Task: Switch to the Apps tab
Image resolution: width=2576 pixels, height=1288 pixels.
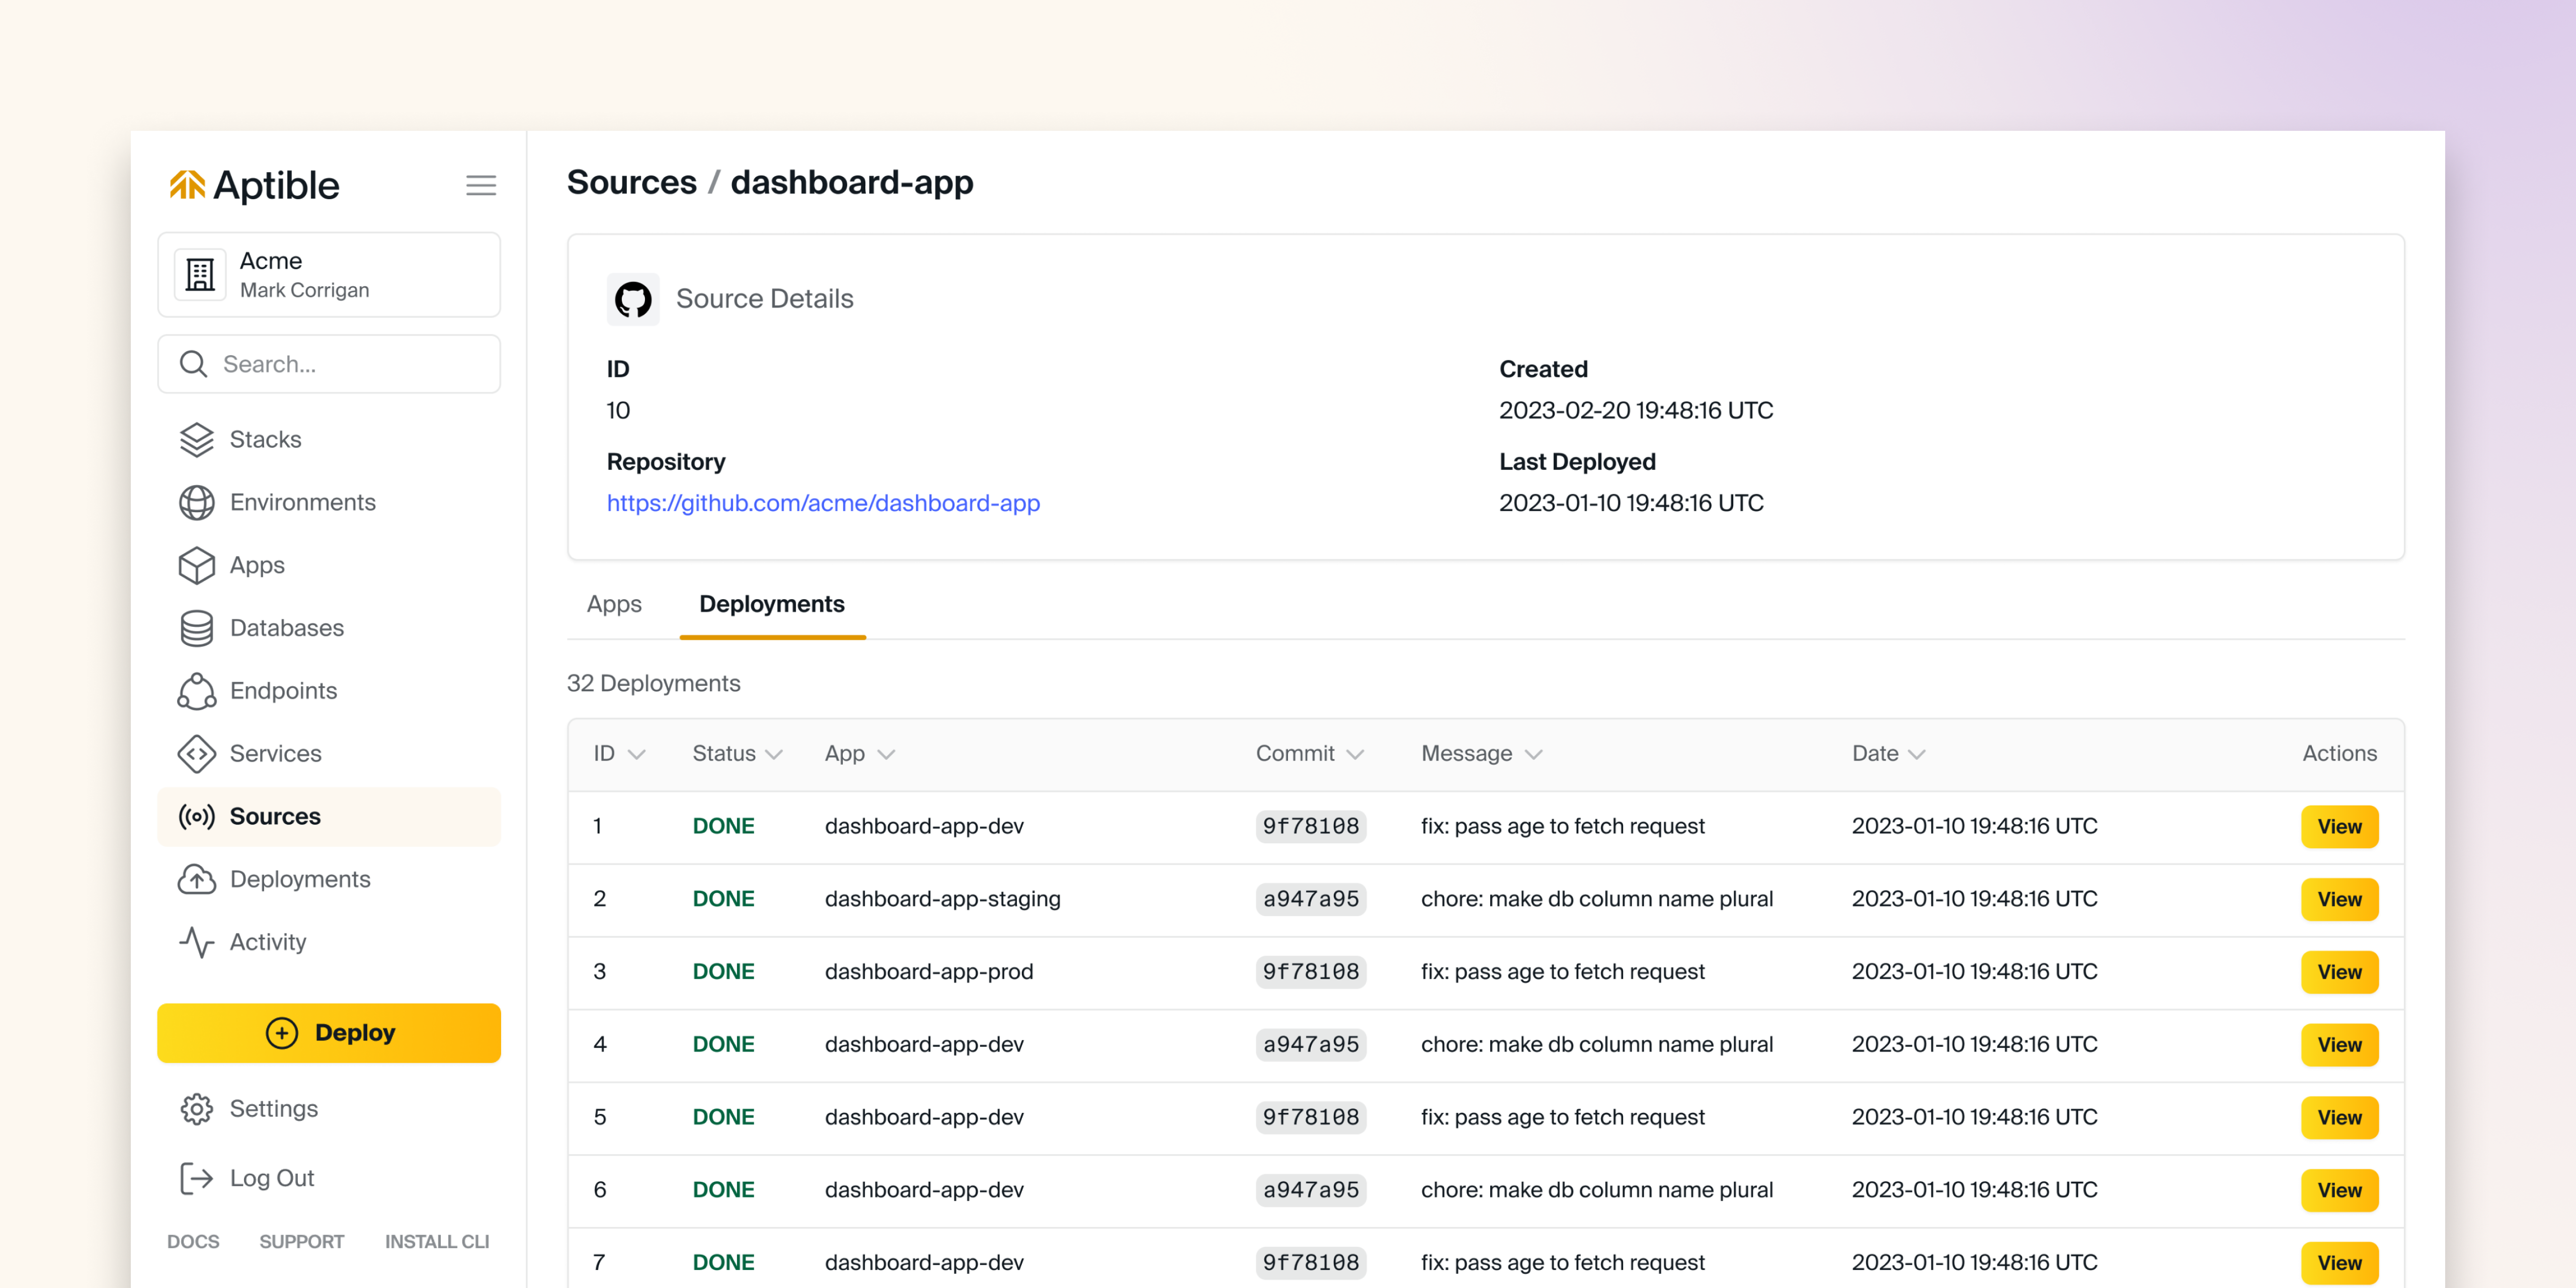Action: [614, 604]
